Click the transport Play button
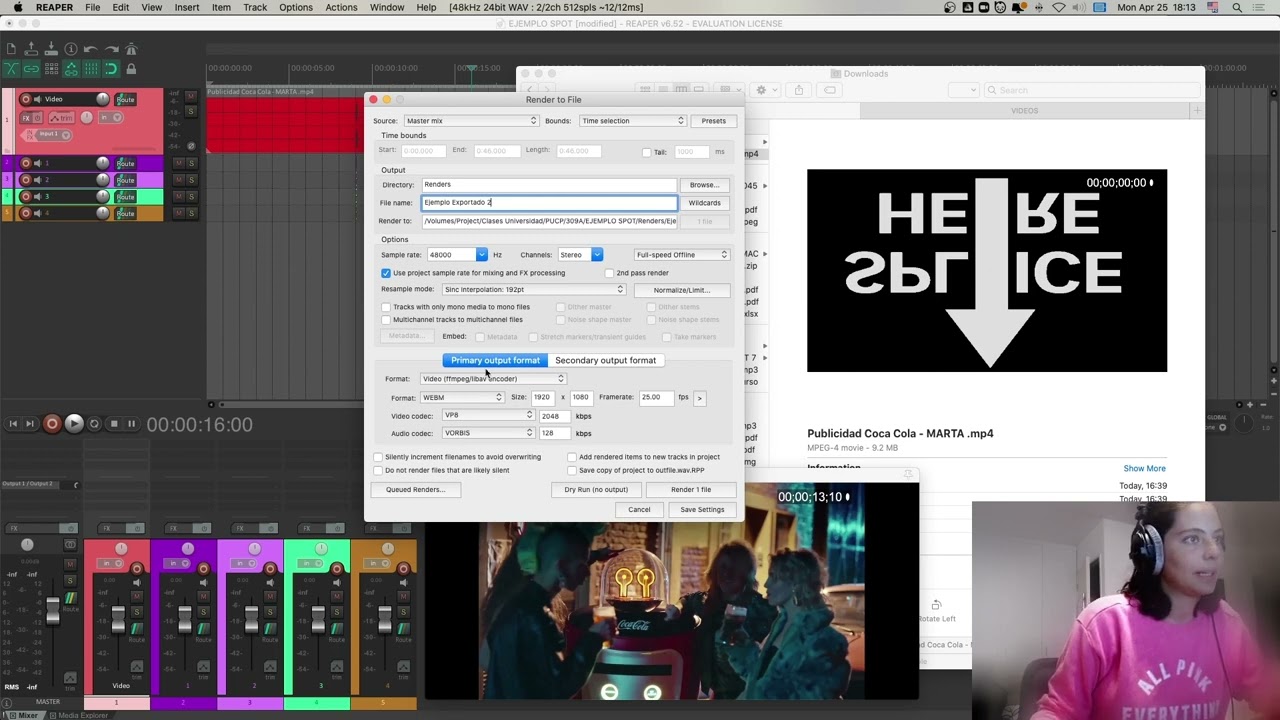 click(73, 424)
